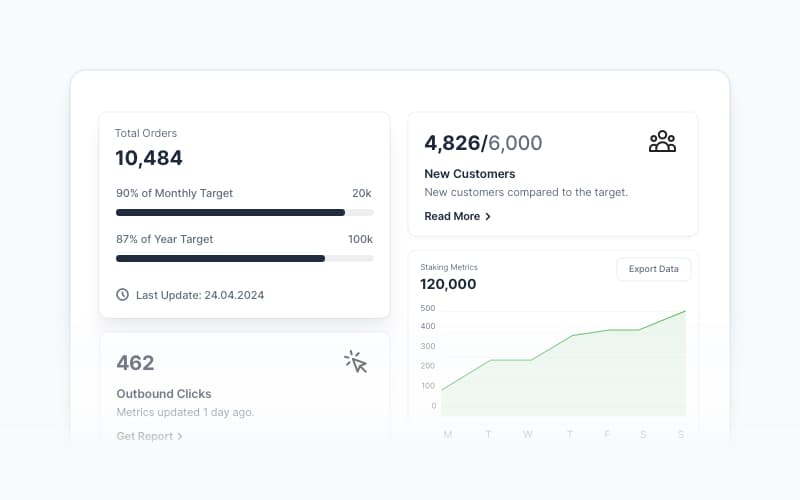Click the New Customers heading
The image size is (800, 500).
pos(470,174)
